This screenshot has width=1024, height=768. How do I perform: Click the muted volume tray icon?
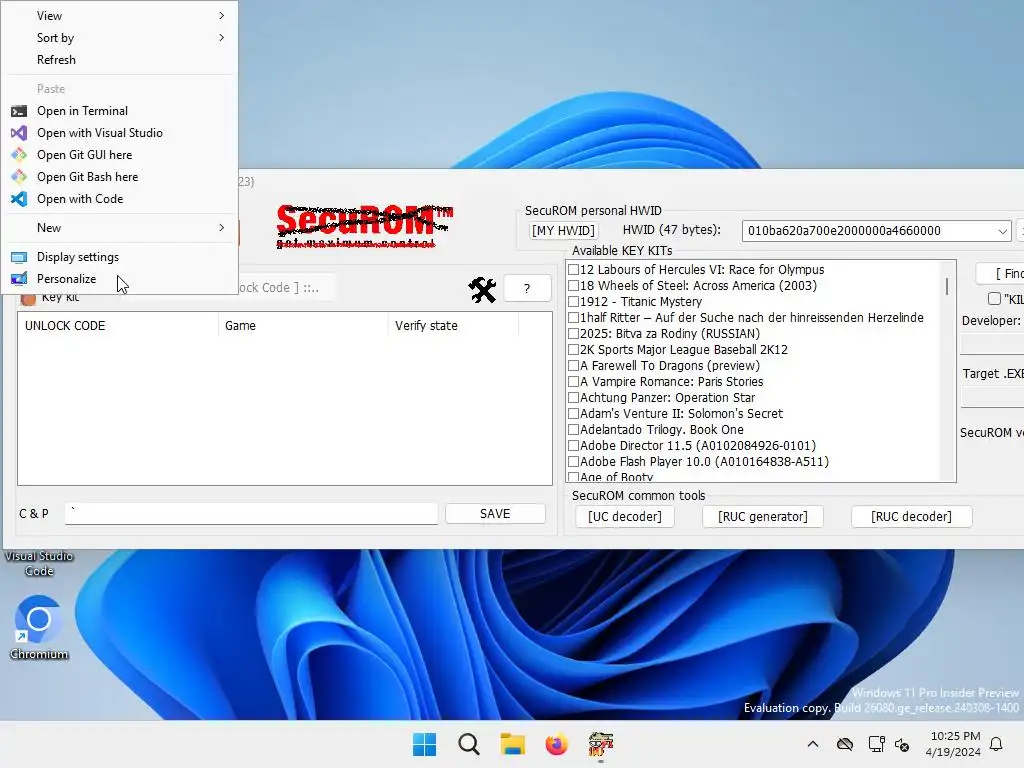(x=903, y=744)
